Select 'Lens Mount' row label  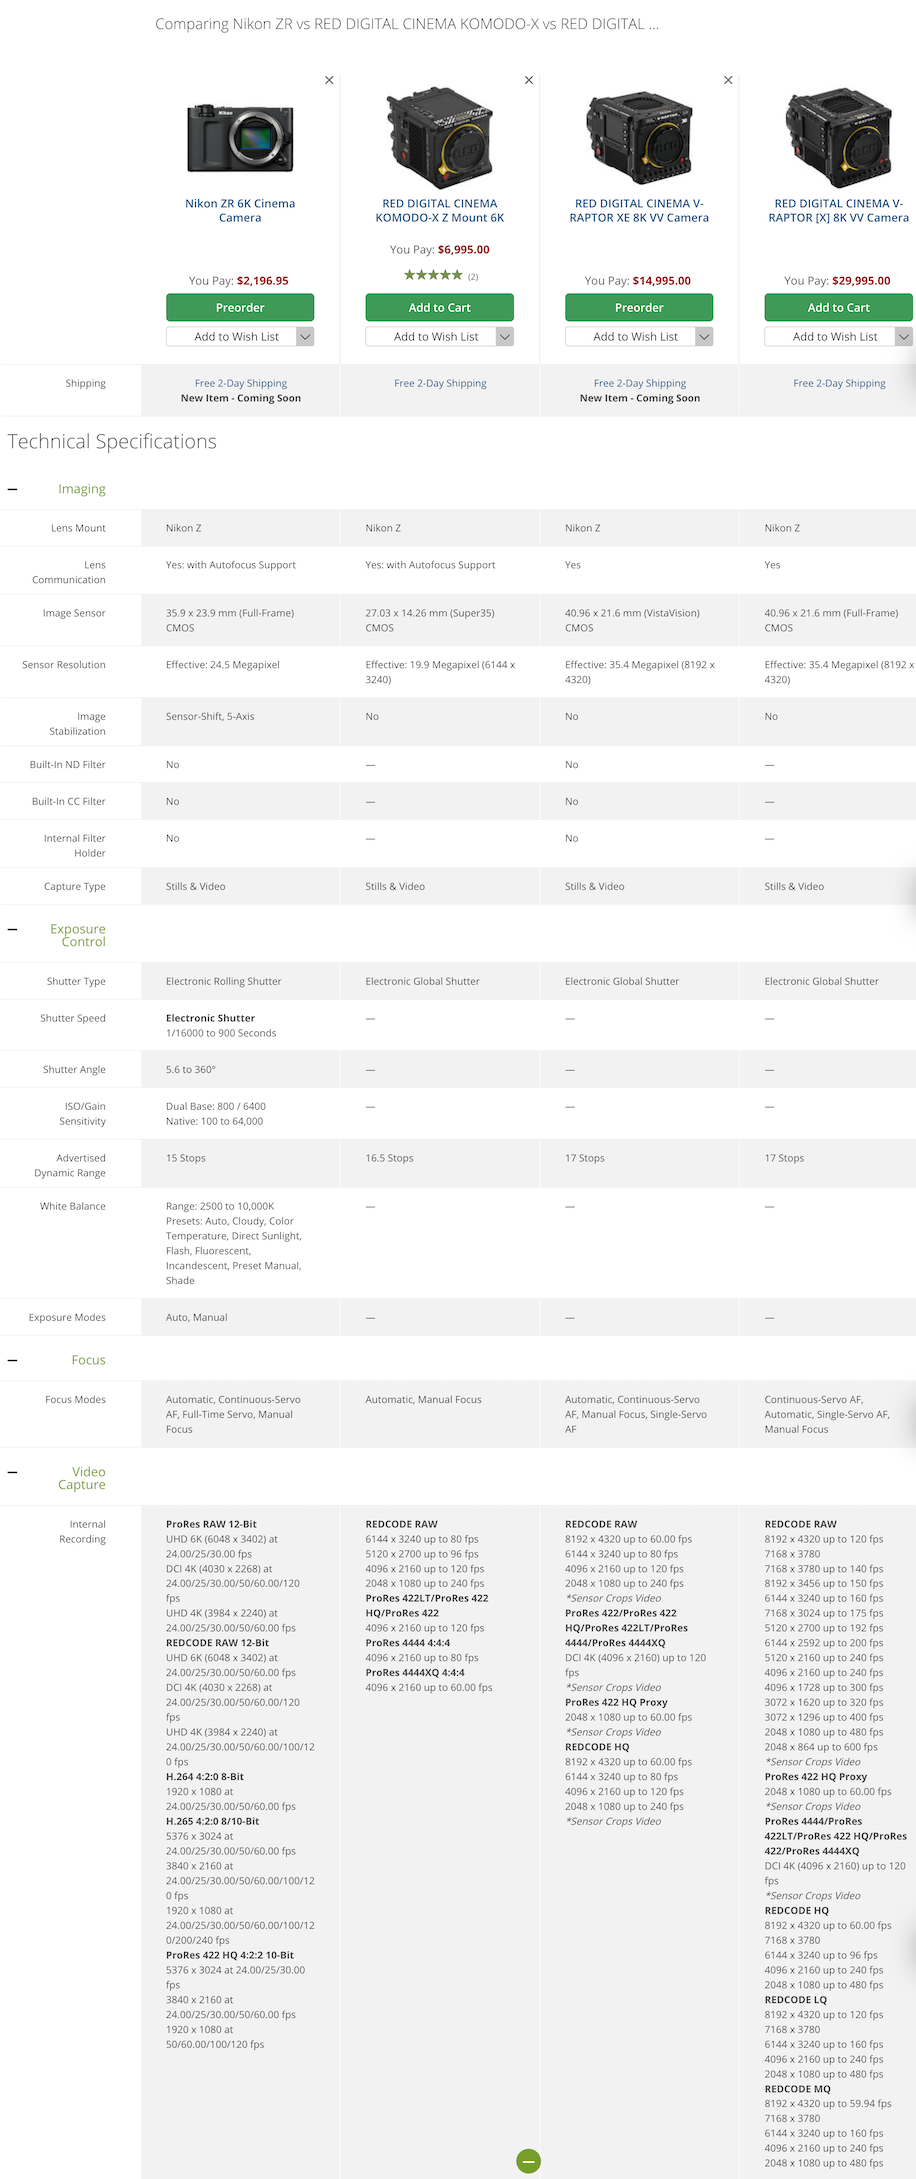78,528
